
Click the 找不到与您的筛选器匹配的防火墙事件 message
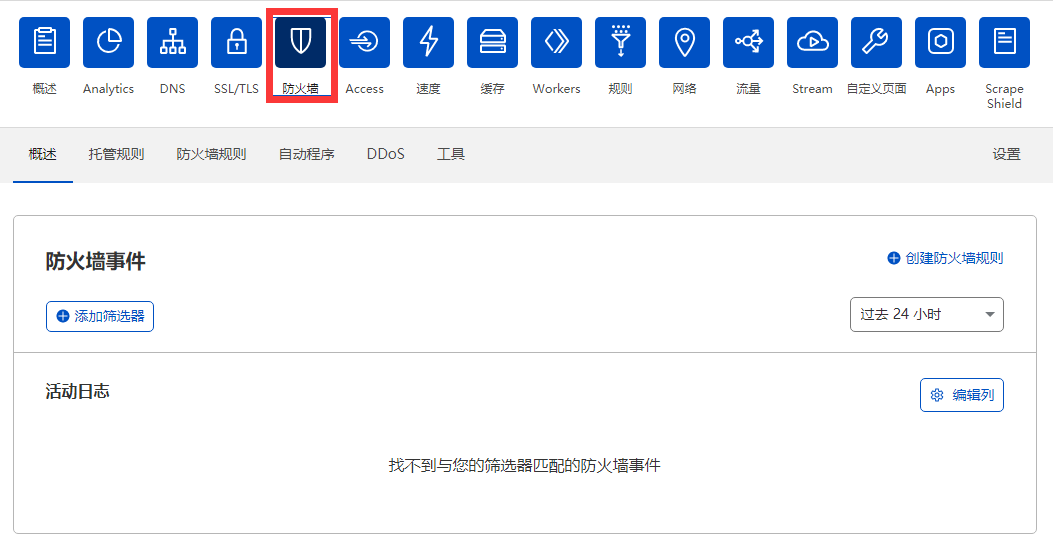[x=524, y=465]
